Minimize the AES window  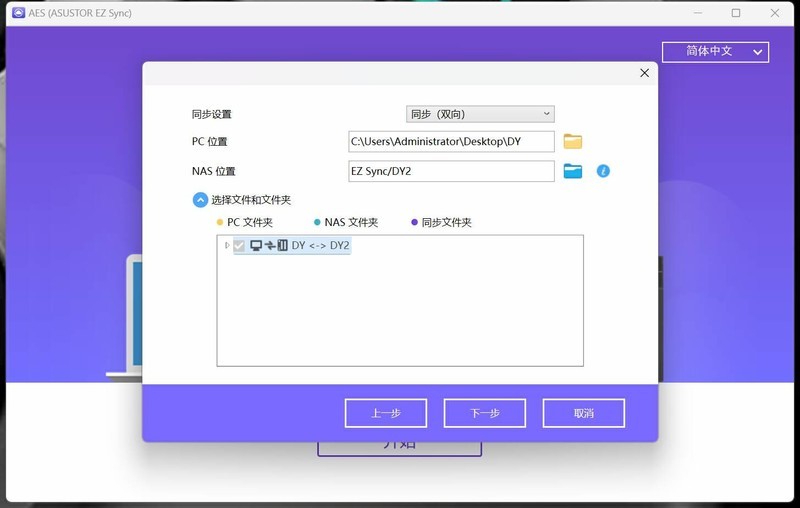point(698,13)
